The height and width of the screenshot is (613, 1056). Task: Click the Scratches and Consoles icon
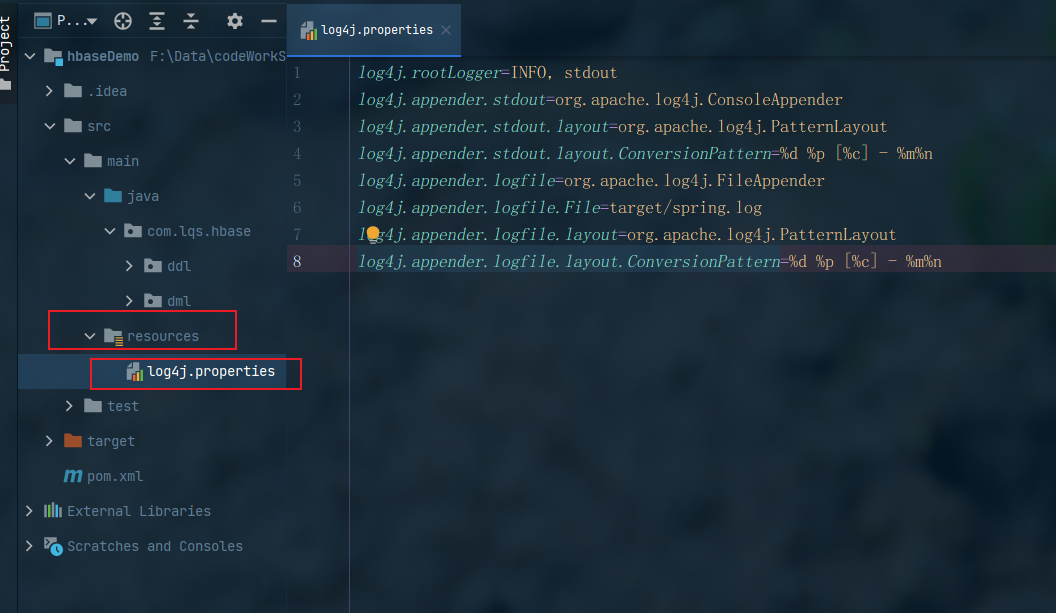pyautogui.click(x=53, y=546)
